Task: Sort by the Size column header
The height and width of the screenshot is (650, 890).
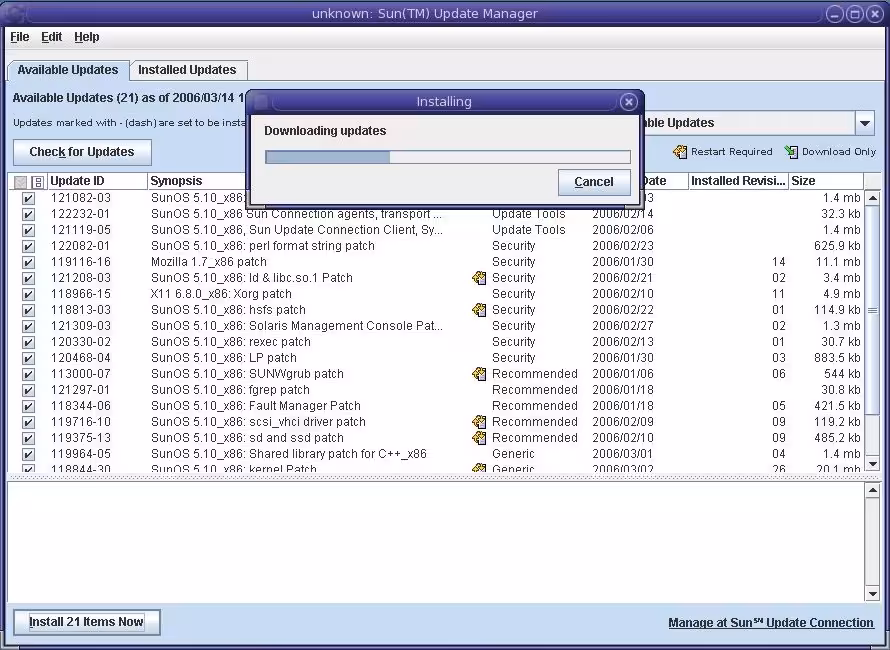Action: pos(826,181)
